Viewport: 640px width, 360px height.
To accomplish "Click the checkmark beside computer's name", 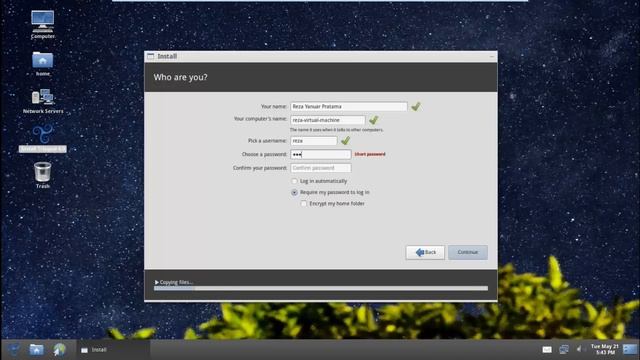I will 373,120.
